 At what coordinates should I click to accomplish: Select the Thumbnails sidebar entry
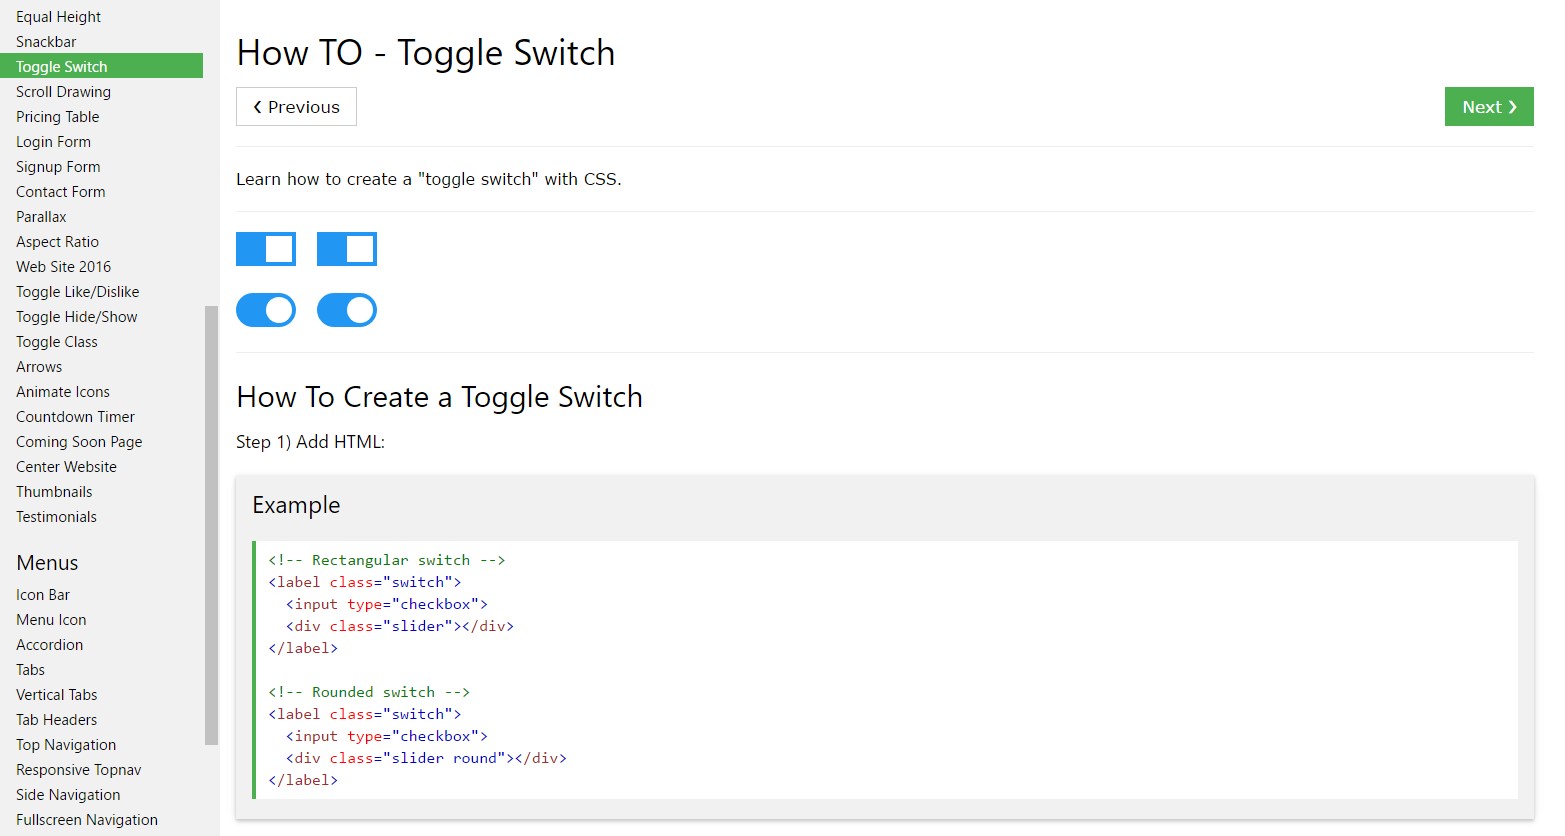54,491
